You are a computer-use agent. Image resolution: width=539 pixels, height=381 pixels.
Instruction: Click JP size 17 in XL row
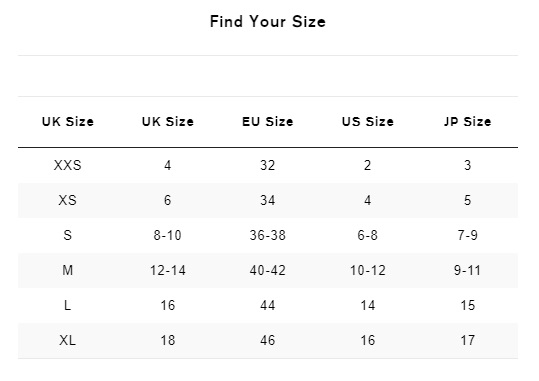(x=468, y=340)
